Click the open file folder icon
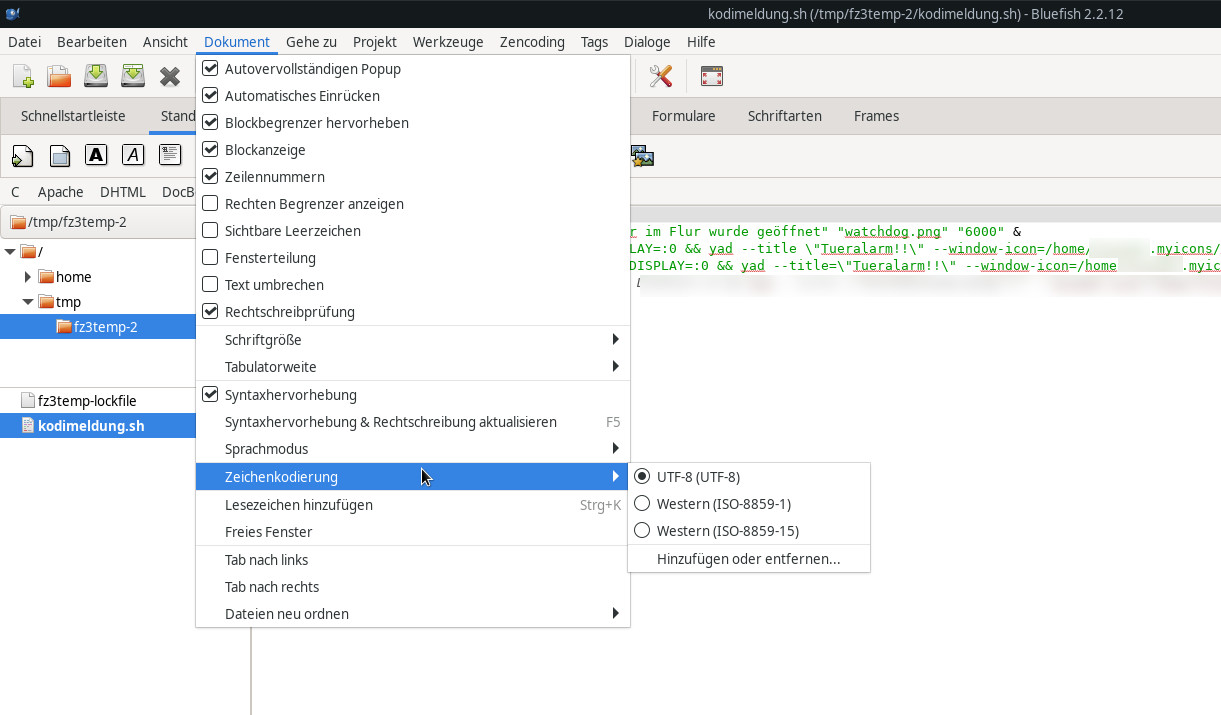 point(59,76)
